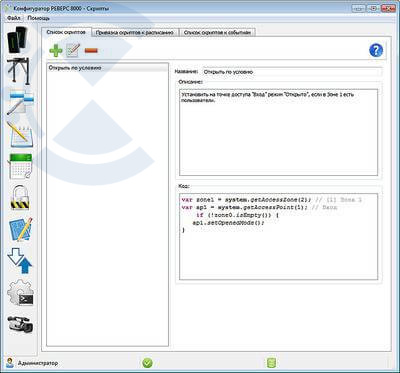The width and height of the screenshot is (400, 373).
Task: Click the green plus add script icon
Action: [56, 51]
